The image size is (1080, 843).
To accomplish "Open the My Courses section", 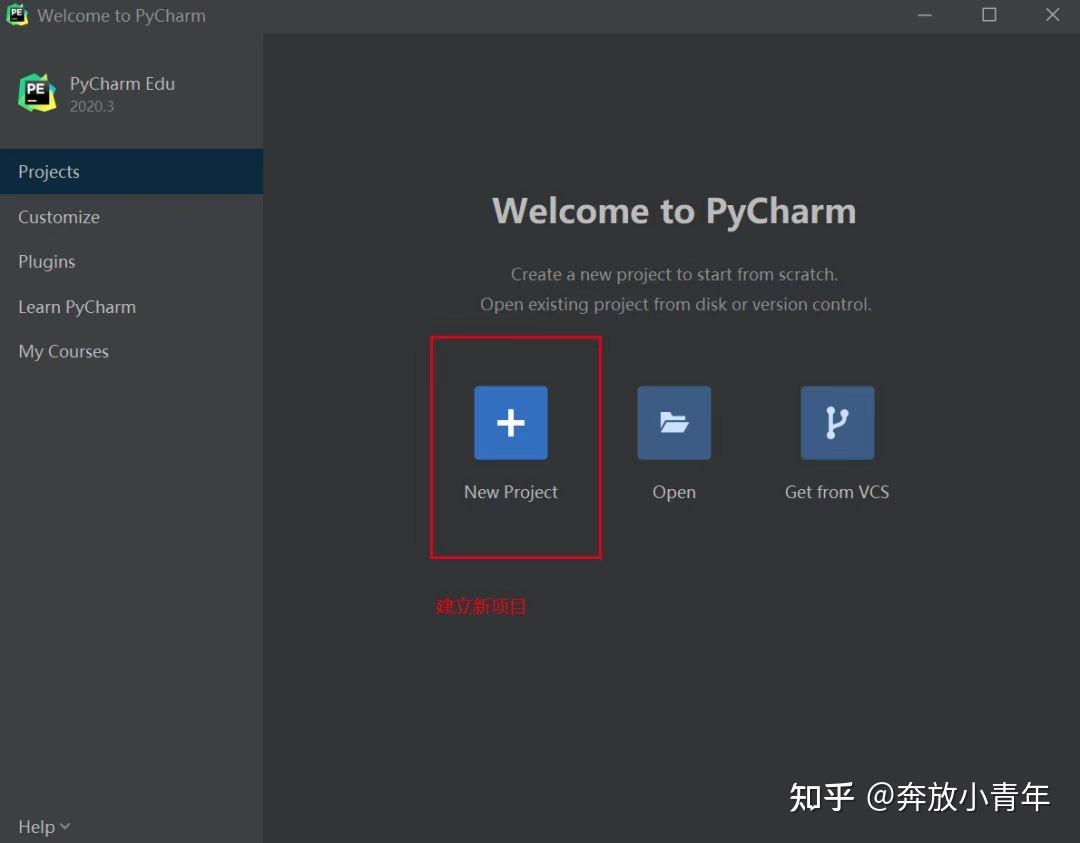I will (x=63, y=351).
